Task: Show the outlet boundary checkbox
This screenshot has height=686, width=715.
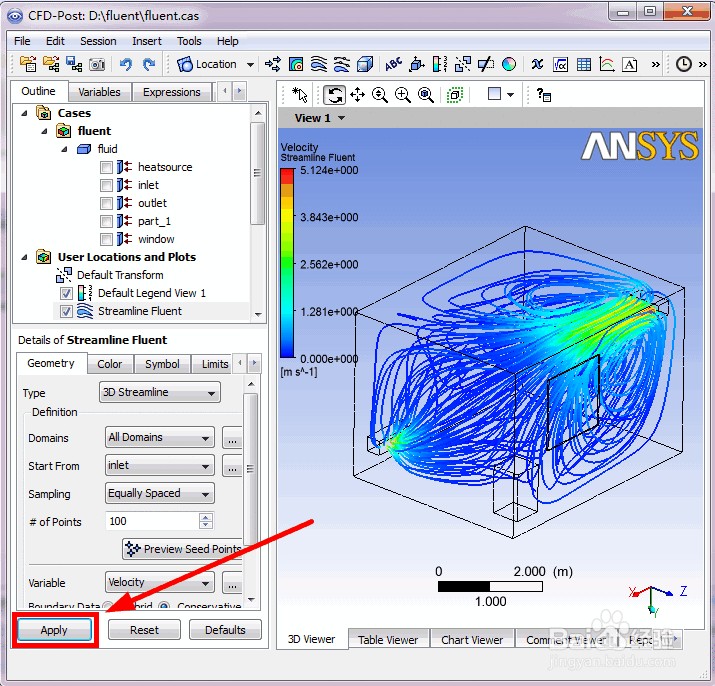Action: (106, 203)
